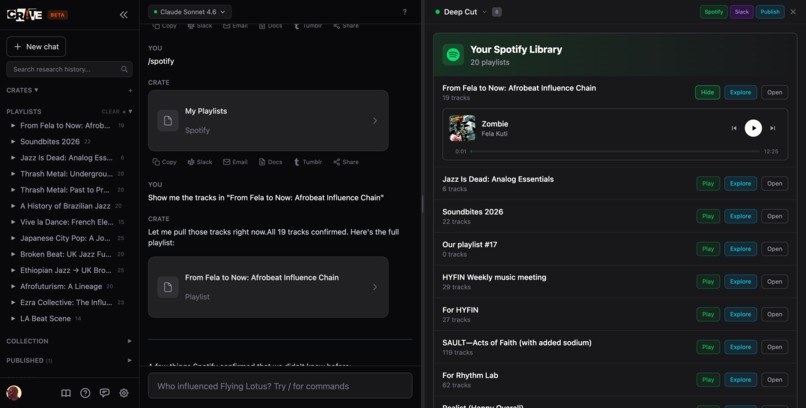Open From Fela to Now in Spotify
806x408 pixels.
(x=775, y=92)
